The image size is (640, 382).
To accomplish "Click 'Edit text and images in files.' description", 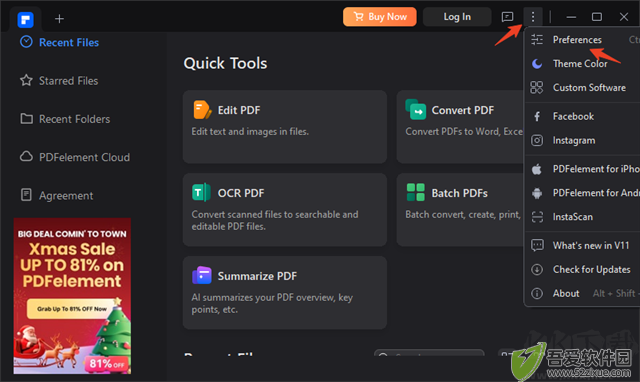I will [250, 132].
